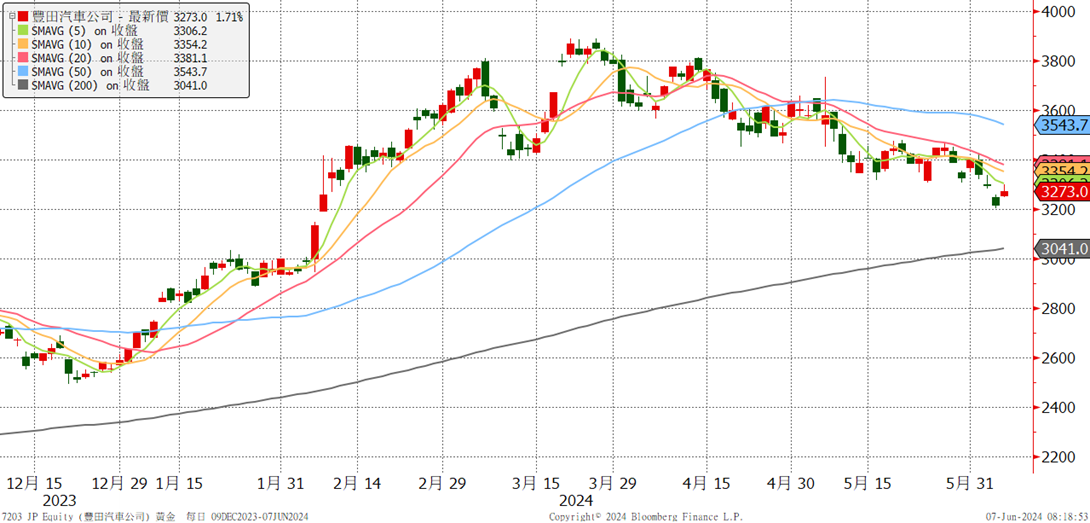1090x523 pixels.
Task: Select the SMAVG (20) on 收盤 legend label
Action: point(90,57)
